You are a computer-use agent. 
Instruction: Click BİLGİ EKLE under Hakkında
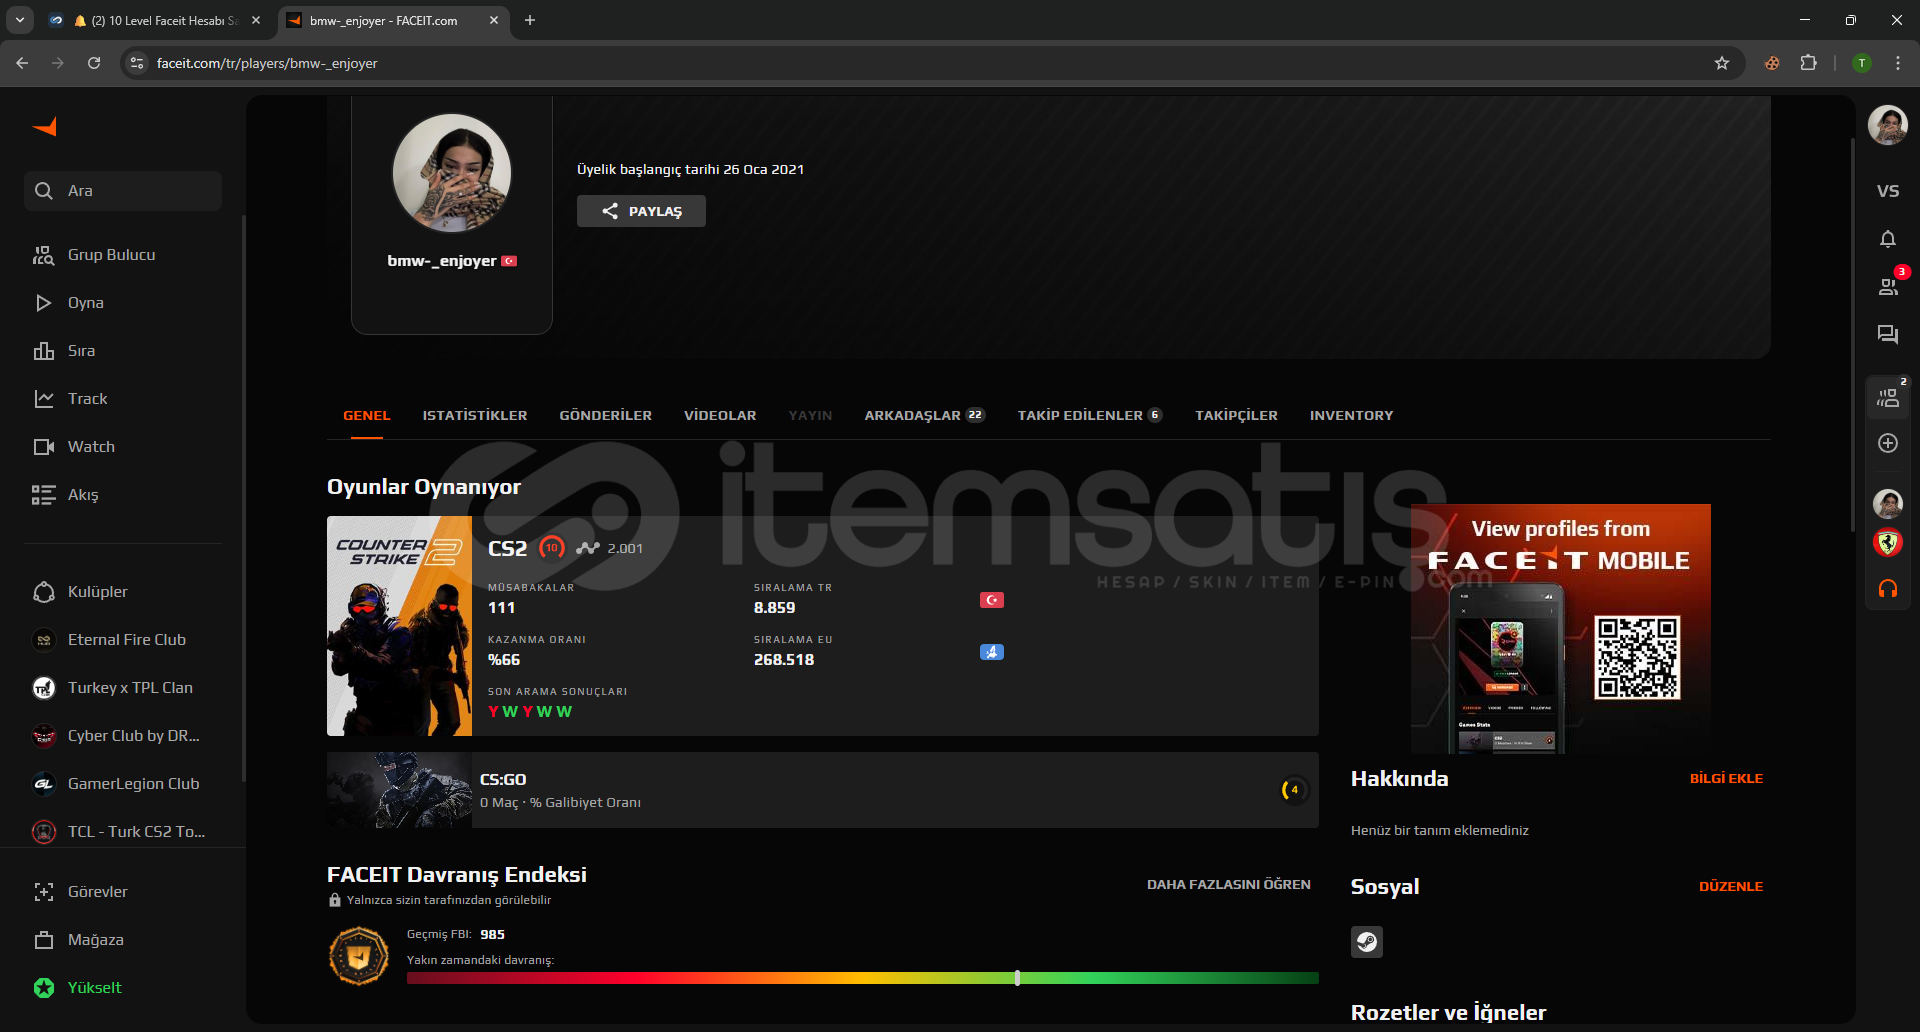click(1726, 779)
